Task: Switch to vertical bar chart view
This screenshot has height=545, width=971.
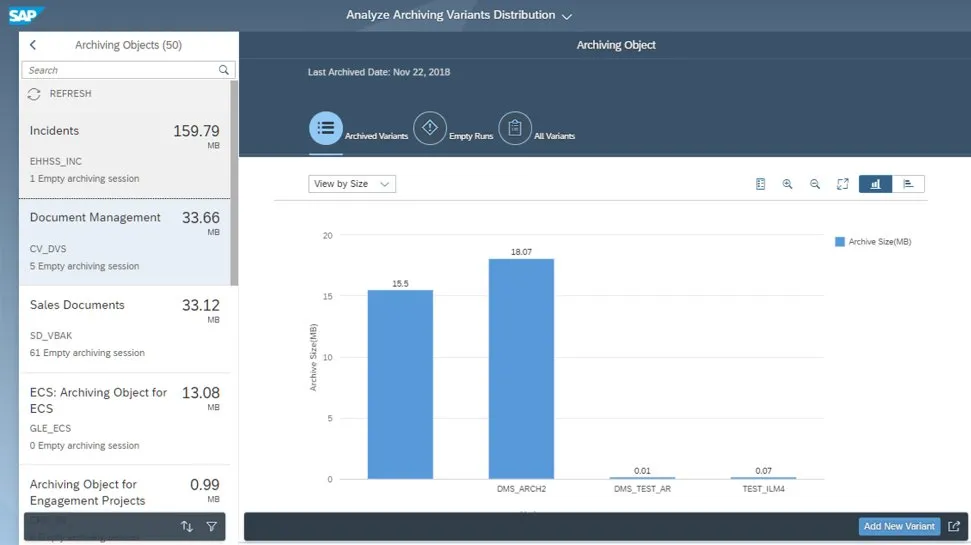Action: tap(875, 184)
